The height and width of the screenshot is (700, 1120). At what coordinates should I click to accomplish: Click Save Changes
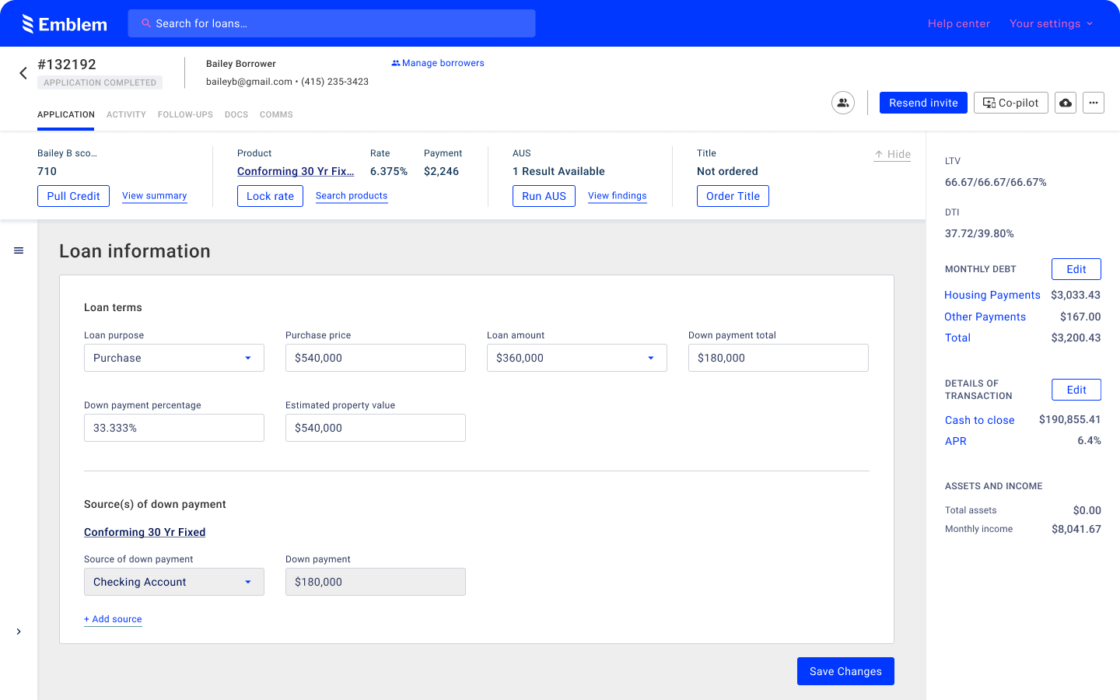[x=845, y=671]
